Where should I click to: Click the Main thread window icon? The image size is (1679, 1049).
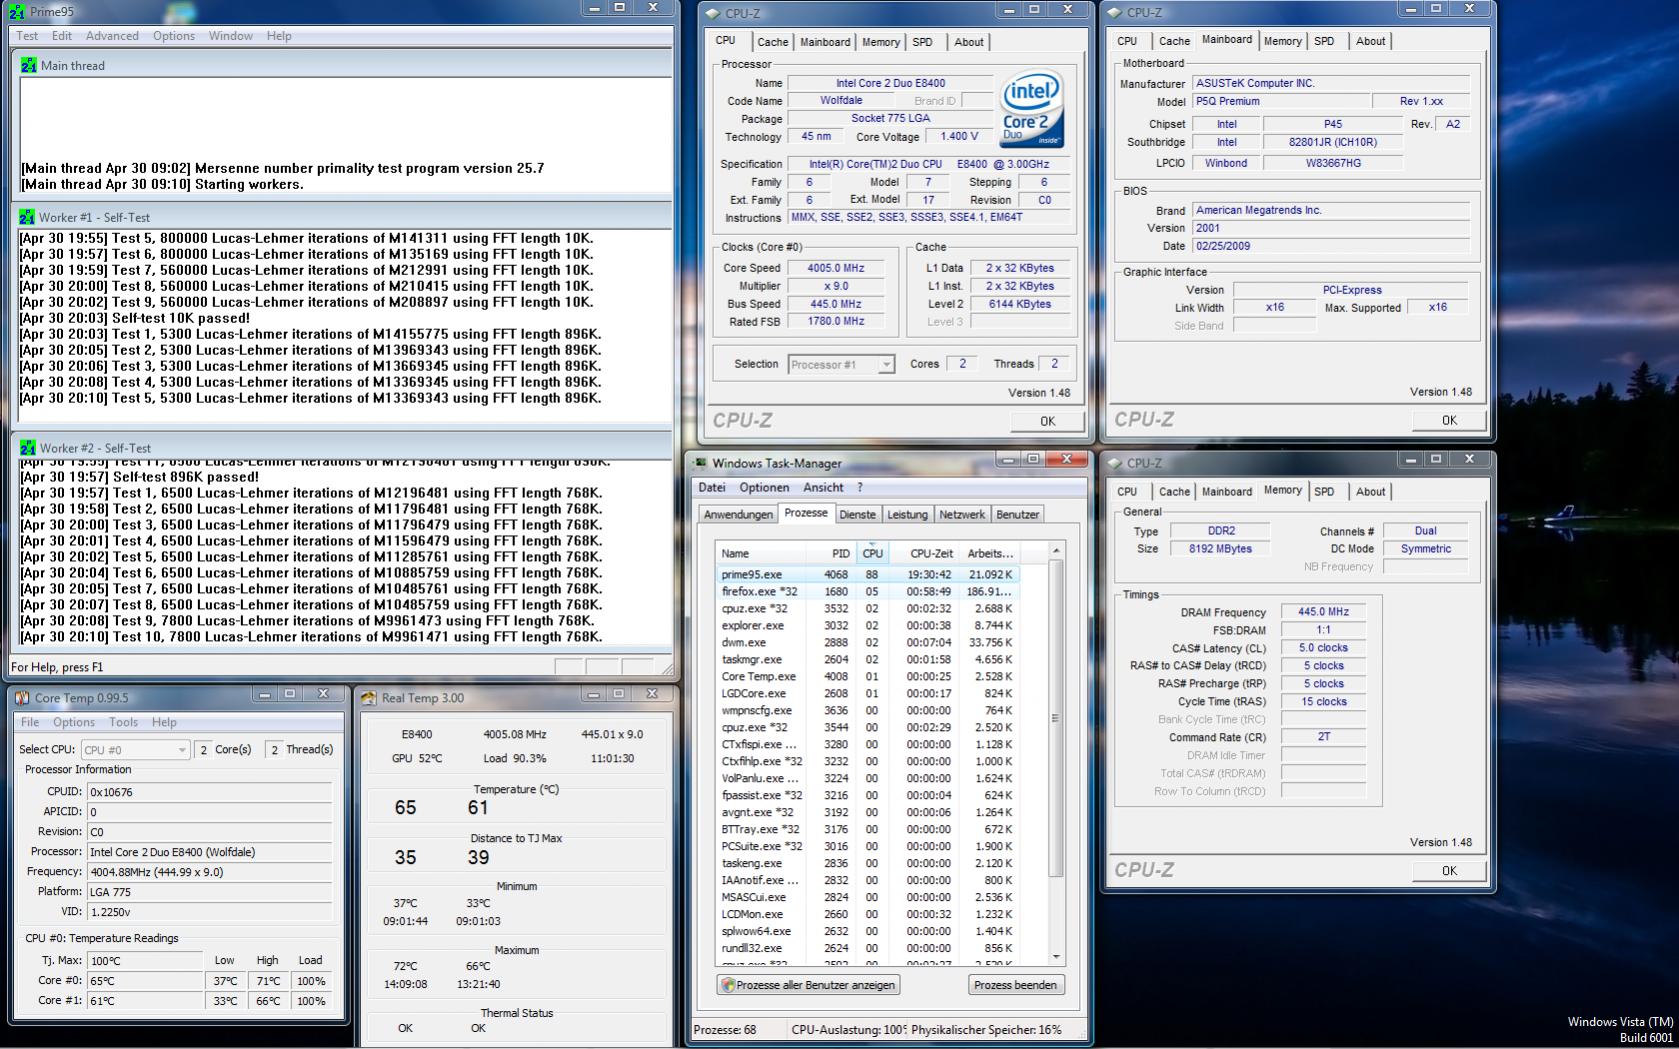click(x=28, y=66)
